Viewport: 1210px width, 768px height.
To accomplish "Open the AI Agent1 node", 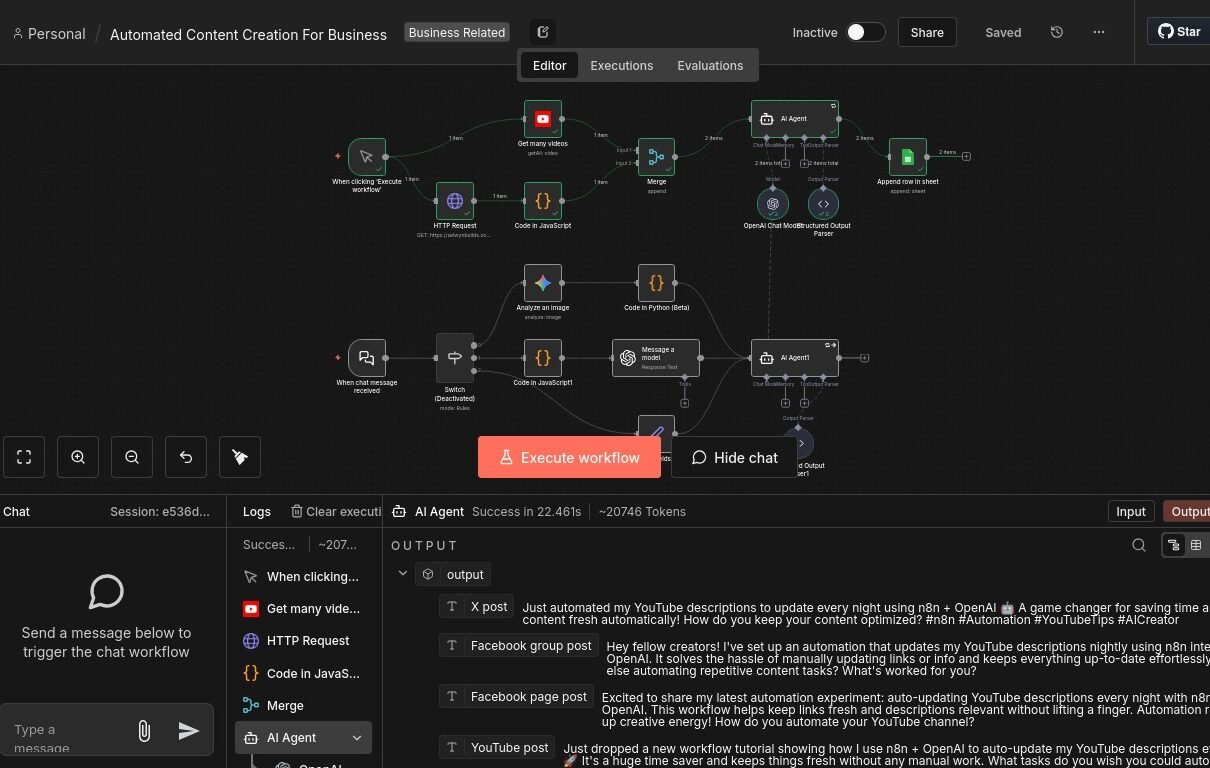I will (x=795, y=358).
